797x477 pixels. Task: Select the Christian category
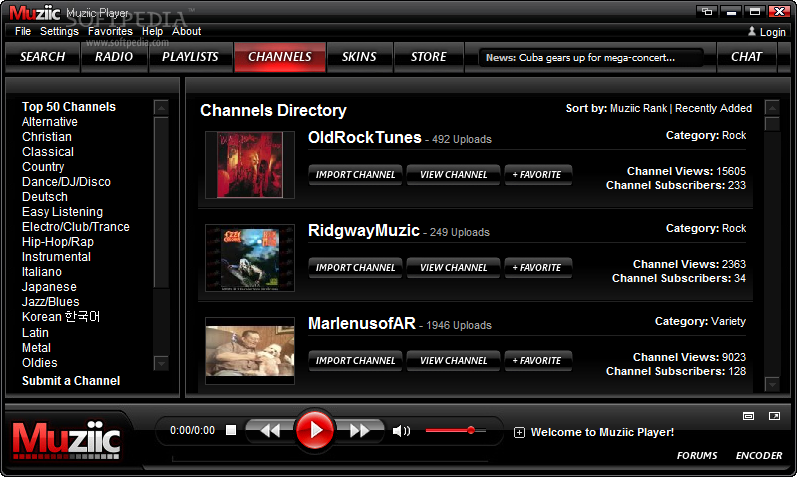pyautogui.click(x=47, y=137)
